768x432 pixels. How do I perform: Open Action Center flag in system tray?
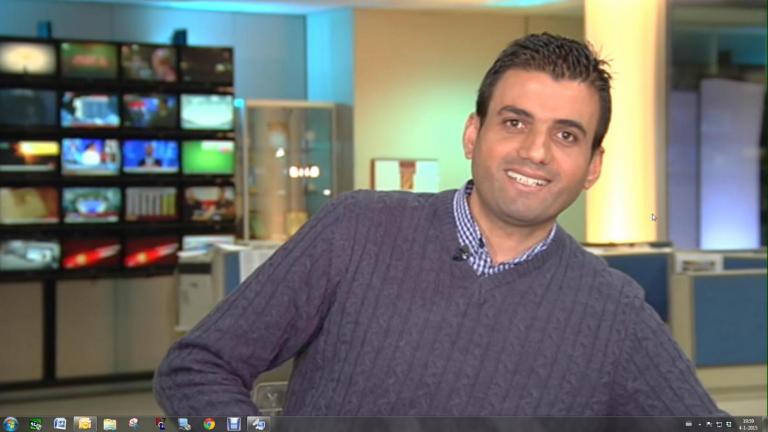tap(709, 425)
